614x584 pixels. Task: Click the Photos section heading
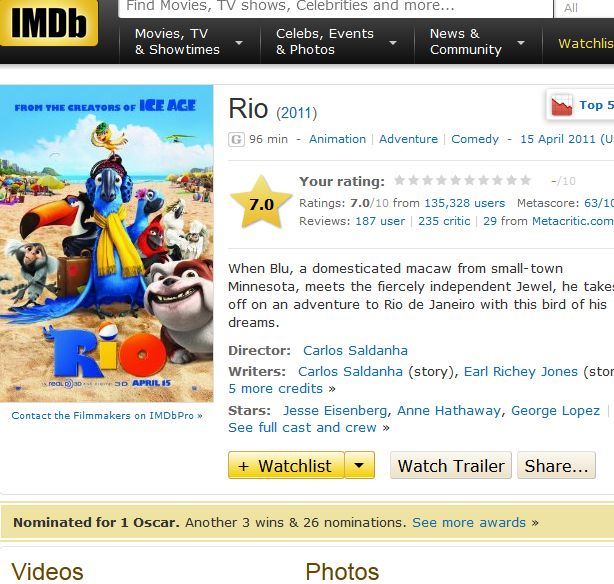pyautogui.click(x=342, y=571)
